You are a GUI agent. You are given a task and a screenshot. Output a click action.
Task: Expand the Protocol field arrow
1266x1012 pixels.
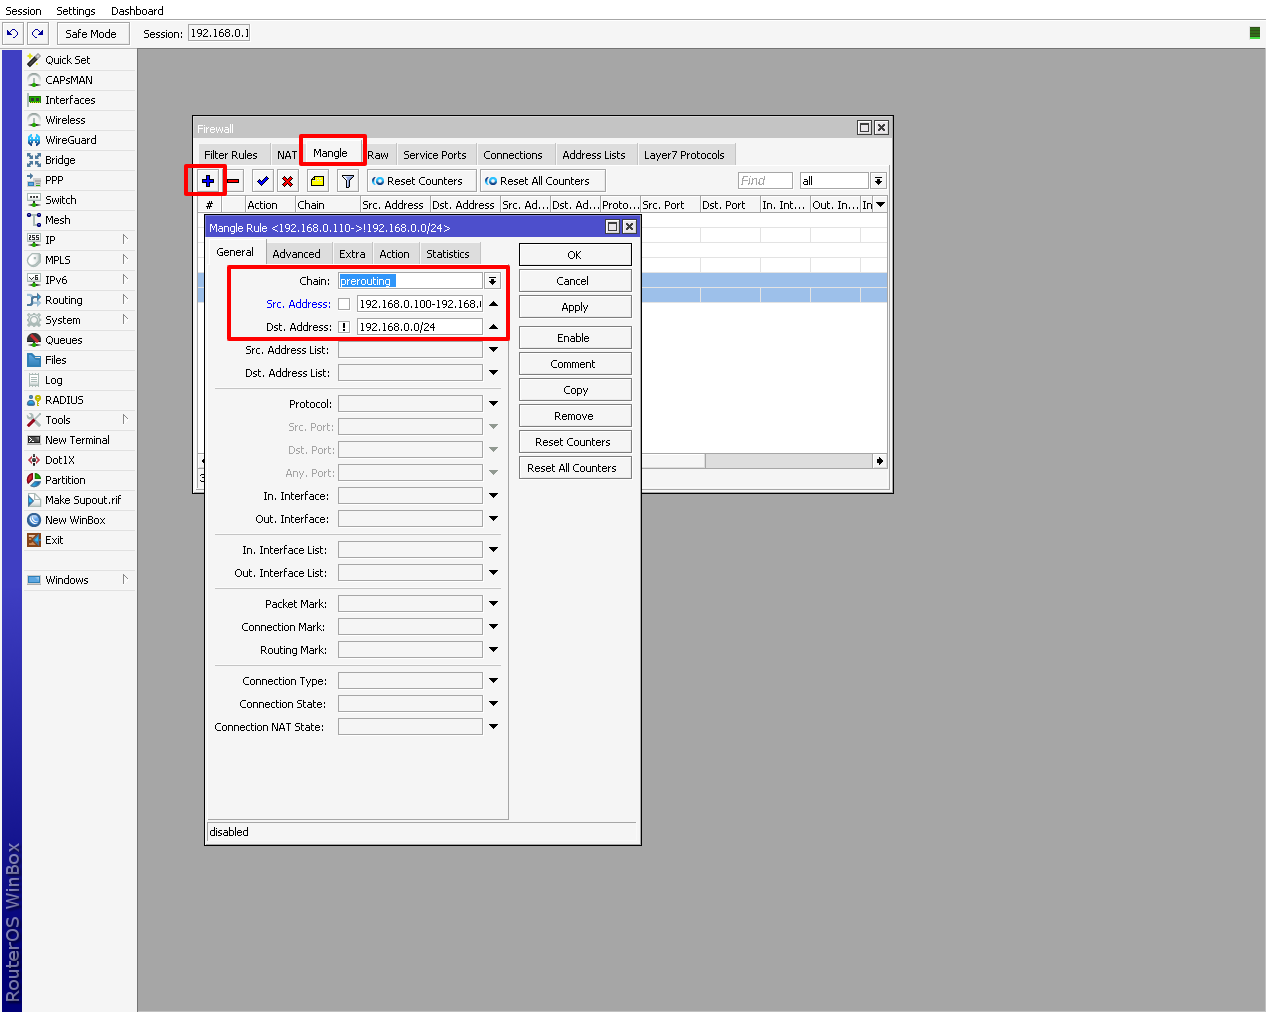493,404
